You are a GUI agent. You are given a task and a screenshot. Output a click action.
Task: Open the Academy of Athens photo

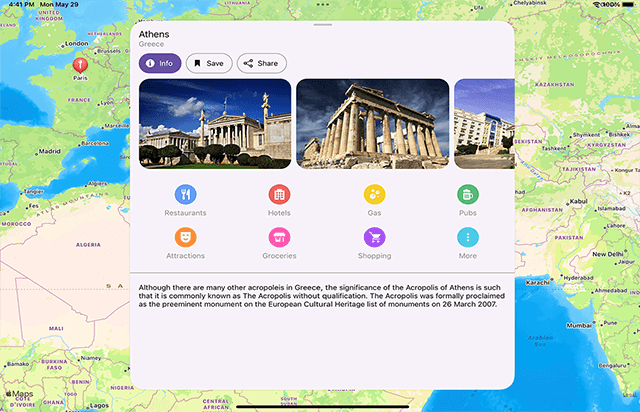pos(215,124)
